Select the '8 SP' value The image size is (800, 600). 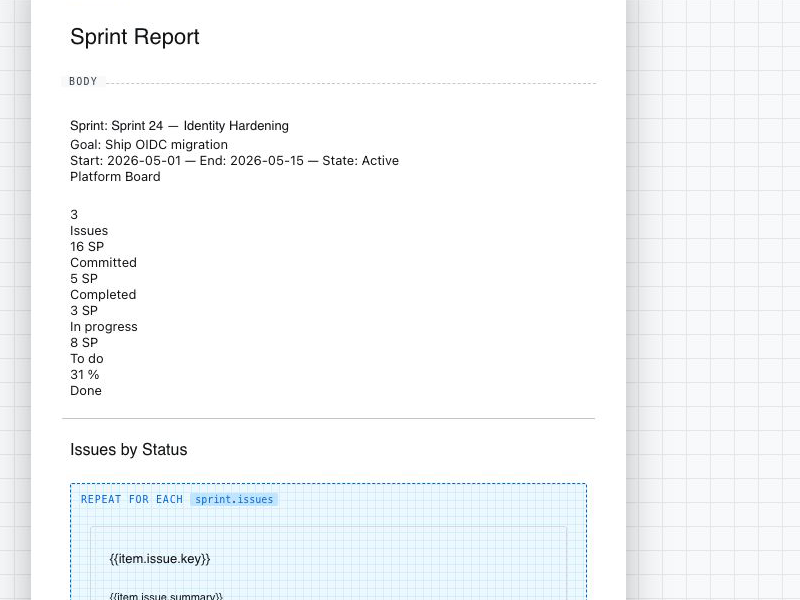(84, 343)
